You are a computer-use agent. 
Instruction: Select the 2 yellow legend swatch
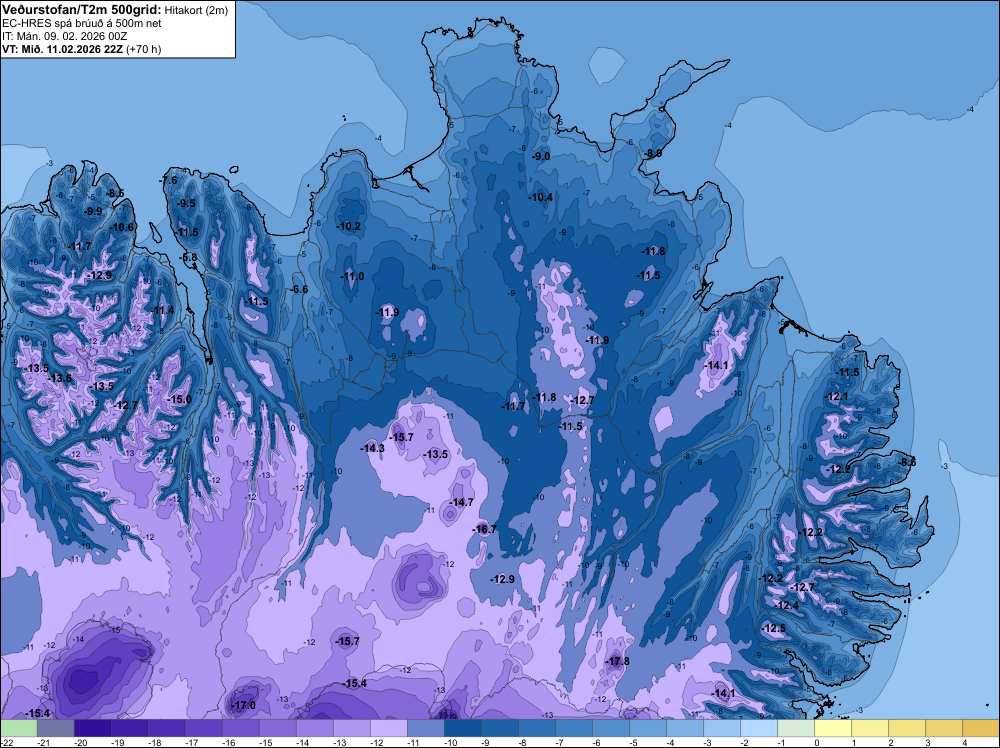[906, 728]
